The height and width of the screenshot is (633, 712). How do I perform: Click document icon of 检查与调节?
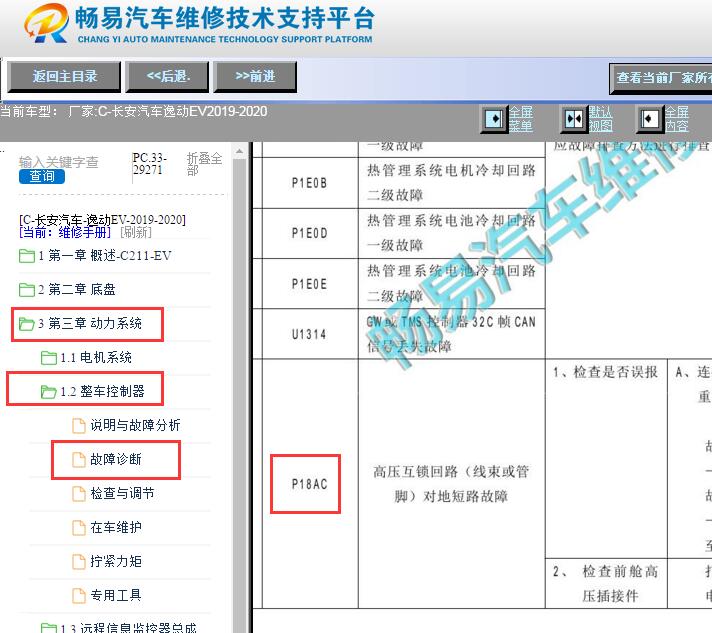click(x=79, y=494)
